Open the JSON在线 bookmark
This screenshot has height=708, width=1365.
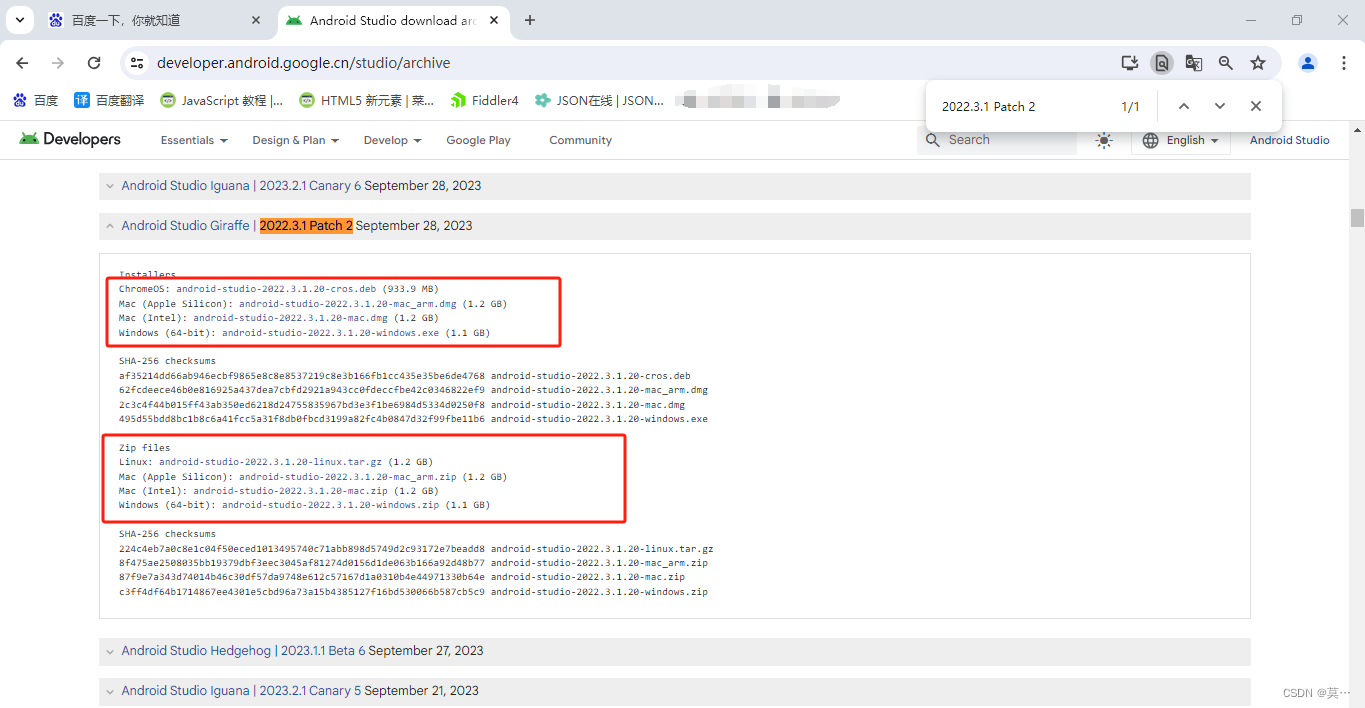599,100
